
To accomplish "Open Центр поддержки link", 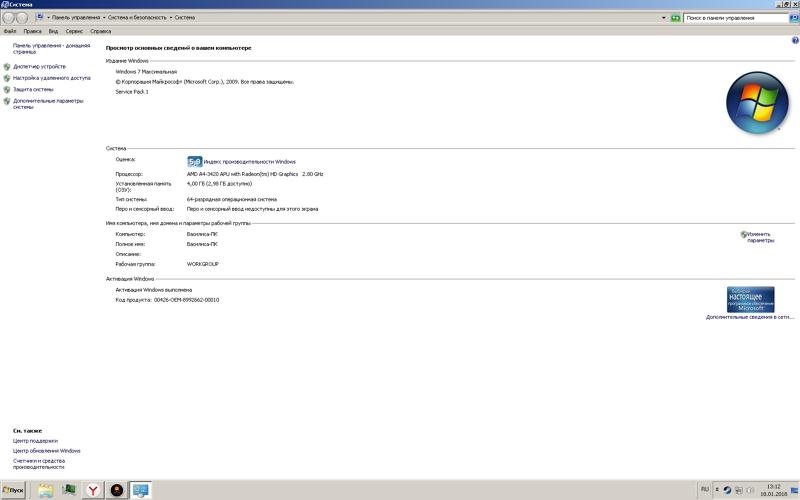I will tap(35, 441).
